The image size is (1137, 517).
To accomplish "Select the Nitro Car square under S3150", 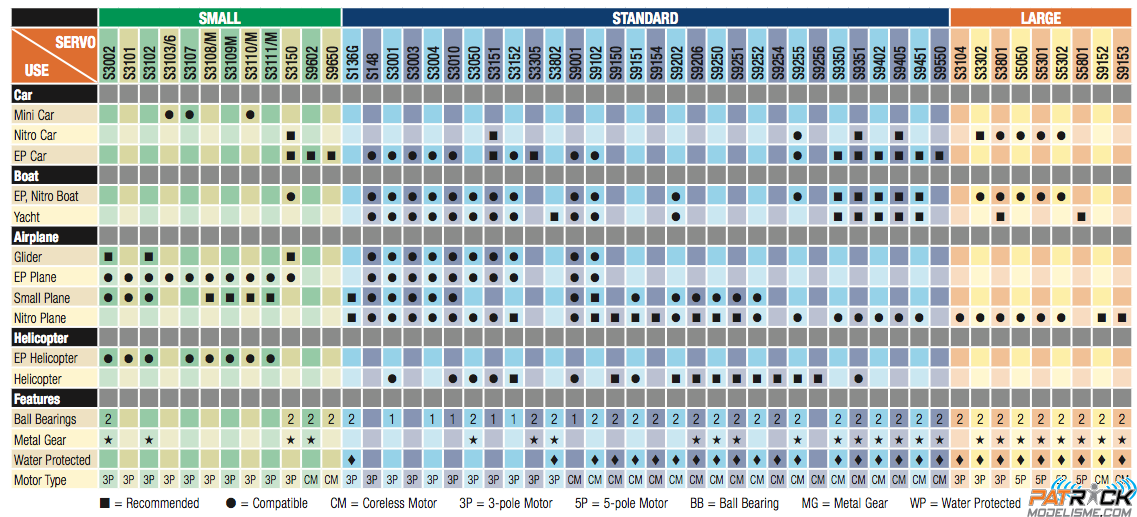I will coord(290,136).
